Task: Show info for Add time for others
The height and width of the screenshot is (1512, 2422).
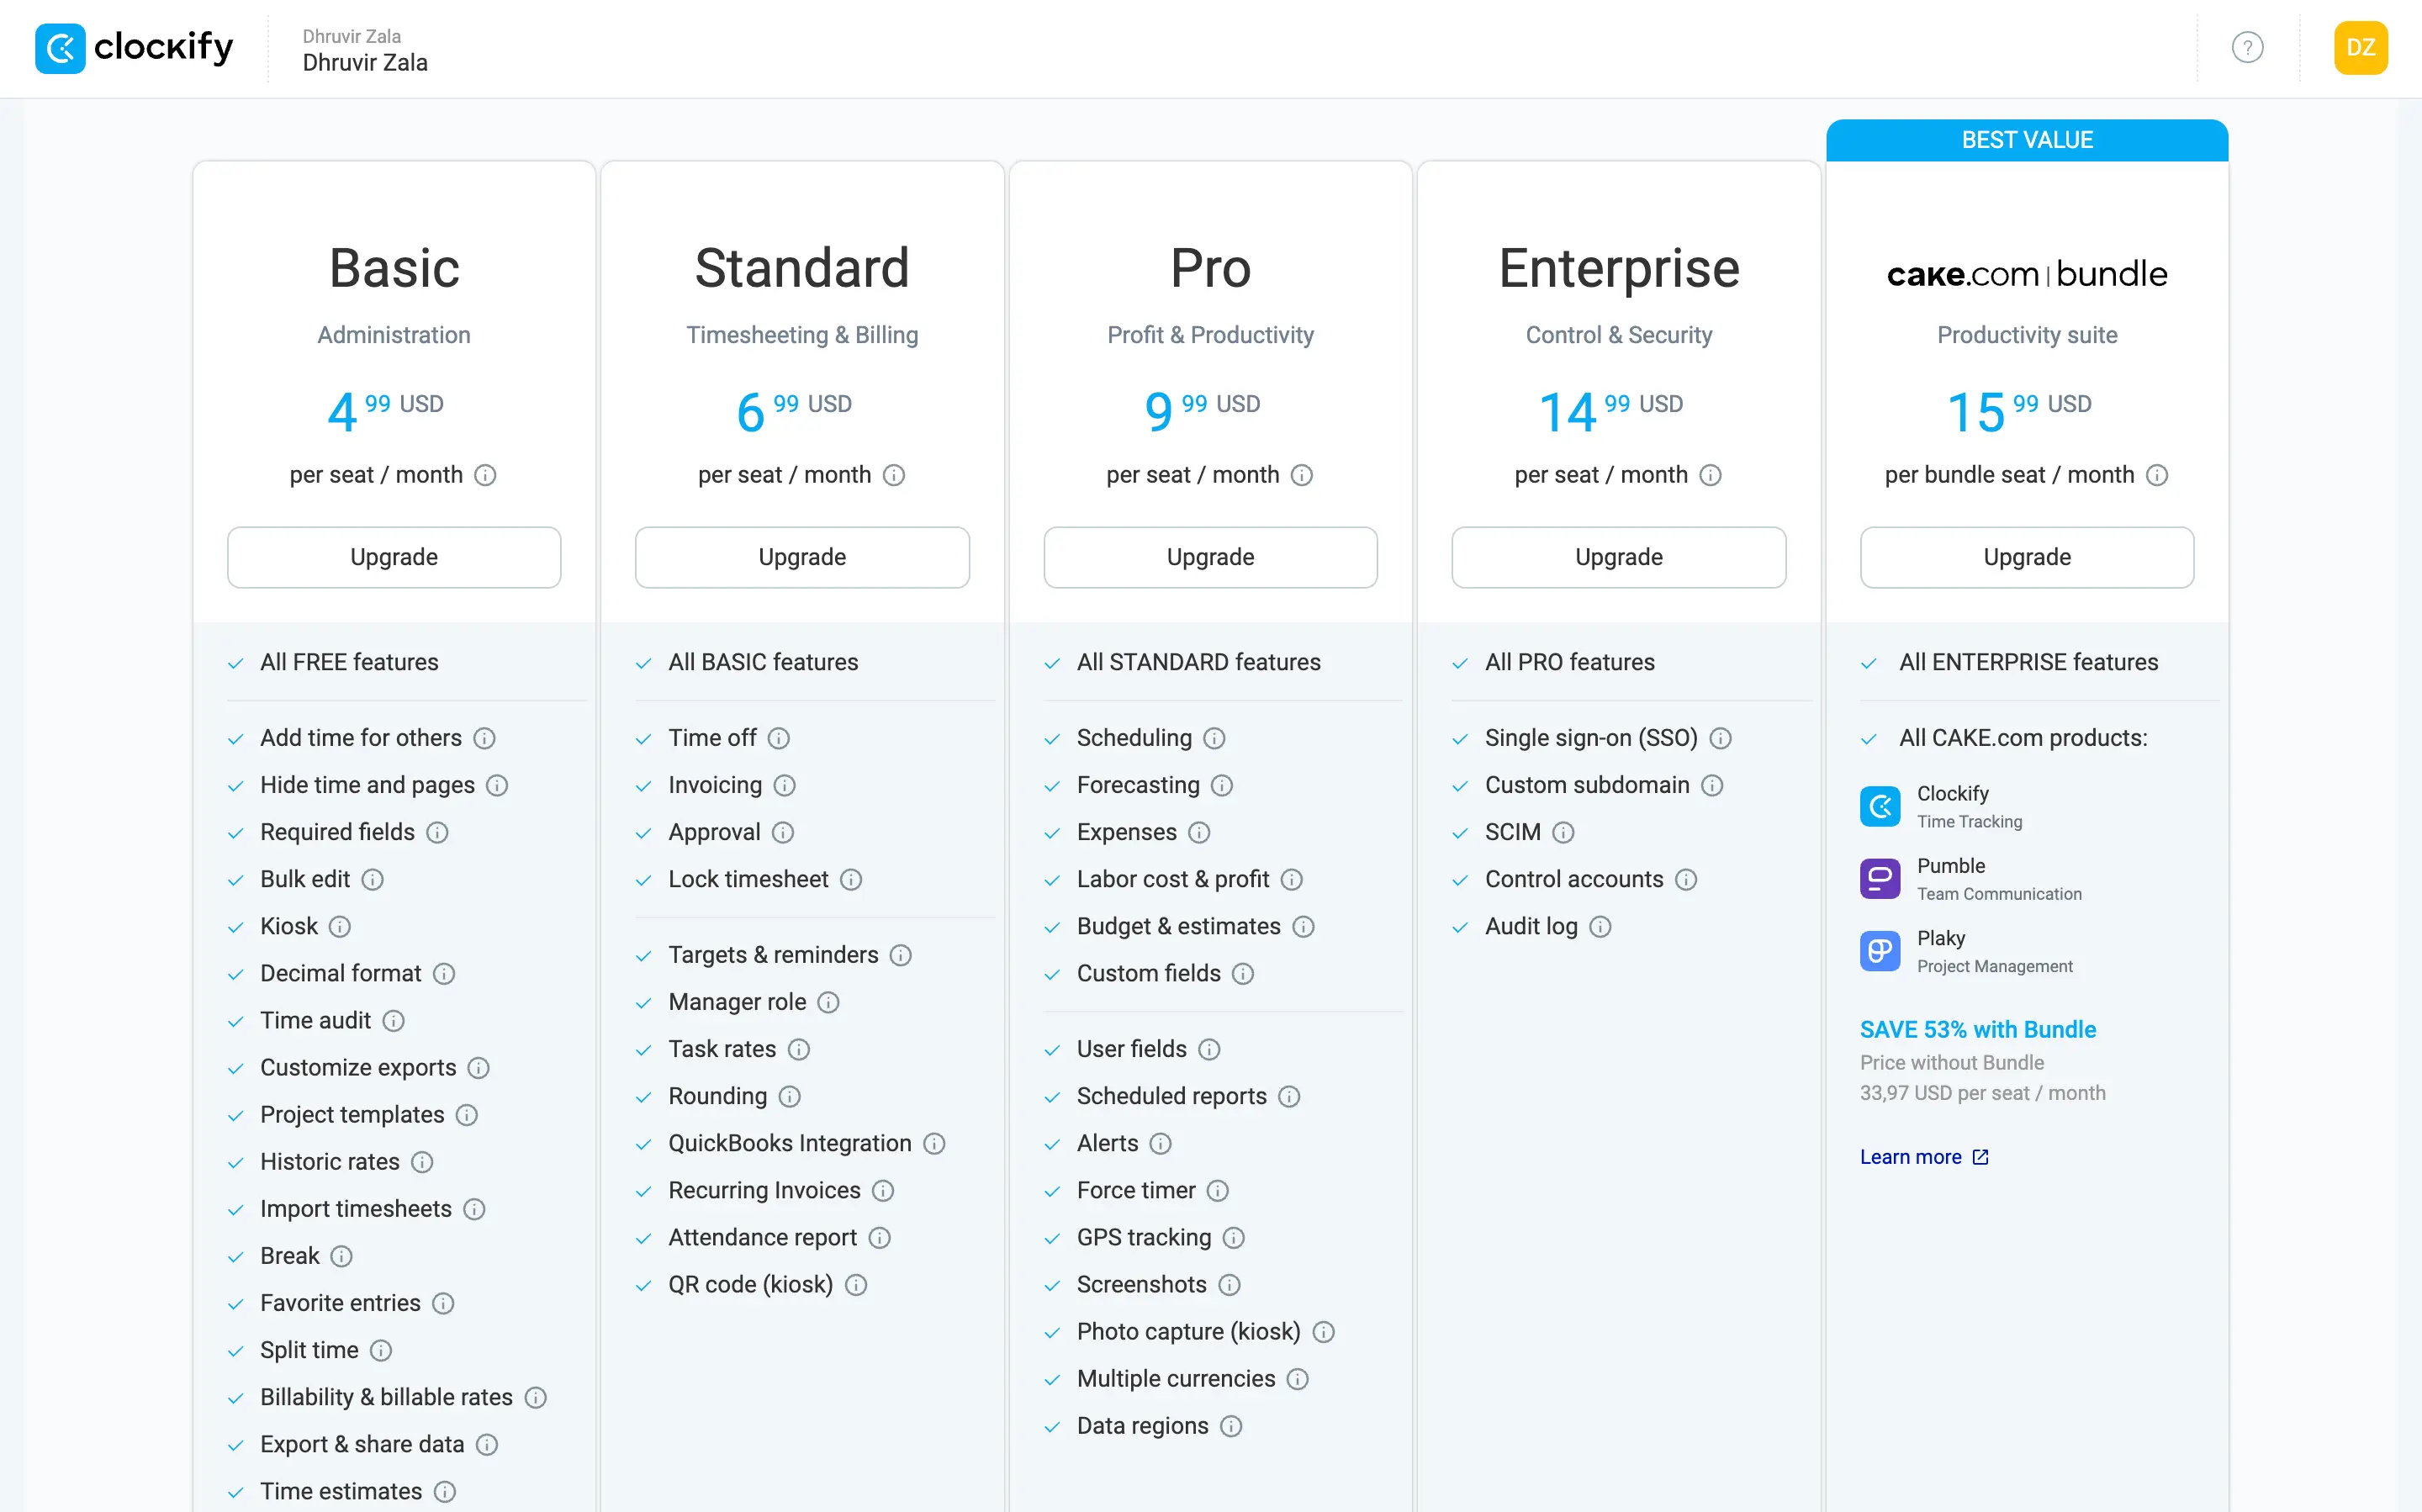Action: pyautogui.click(x=484, y=738)
